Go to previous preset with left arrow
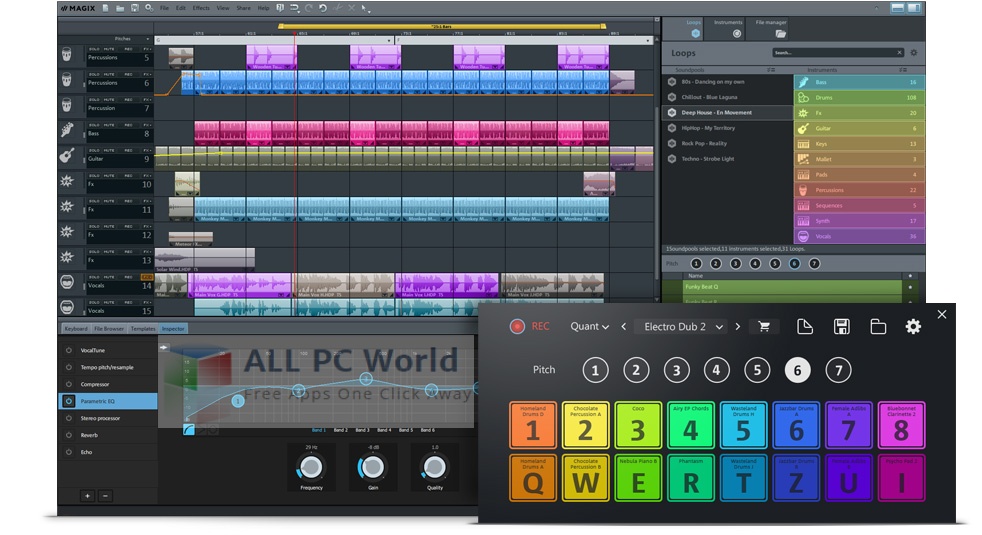 pyautogui.click(x=624, y=326)
